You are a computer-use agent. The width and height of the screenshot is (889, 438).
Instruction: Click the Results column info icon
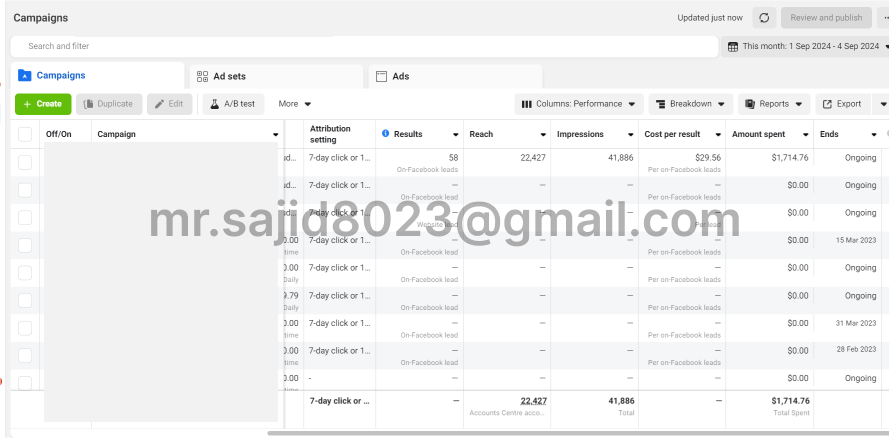386,134
